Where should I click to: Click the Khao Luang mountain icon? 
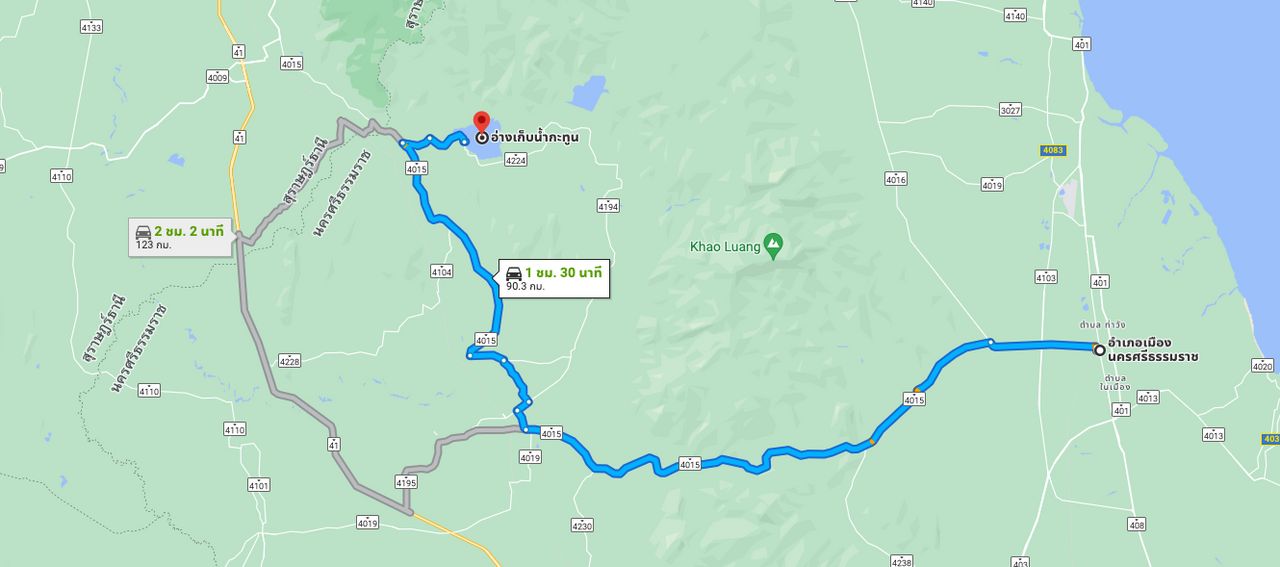772,243
